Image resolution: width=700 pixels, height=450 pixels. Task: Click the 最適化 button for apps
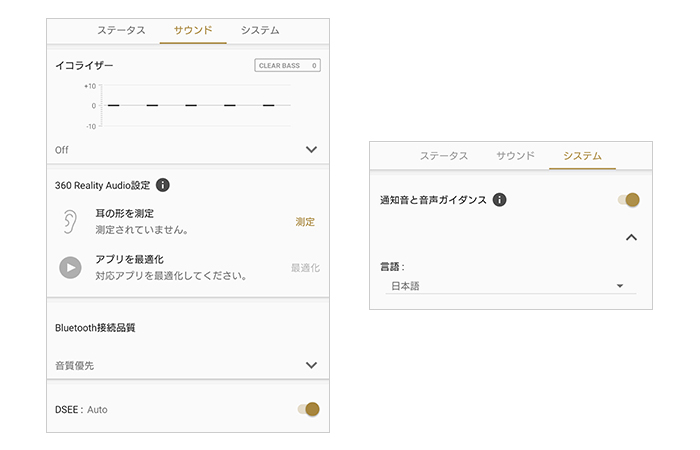pos(305,268)
